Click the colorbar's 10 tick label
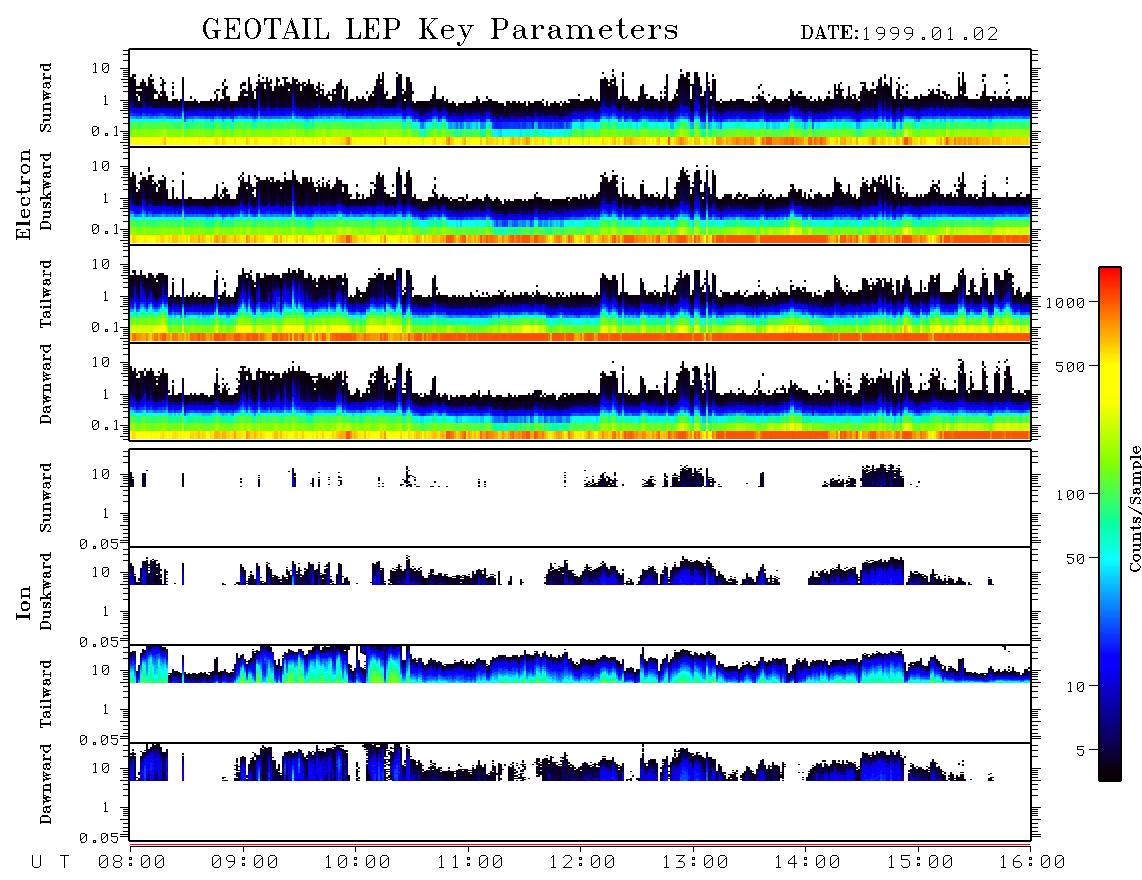1142x880 pixels. 1076,686
